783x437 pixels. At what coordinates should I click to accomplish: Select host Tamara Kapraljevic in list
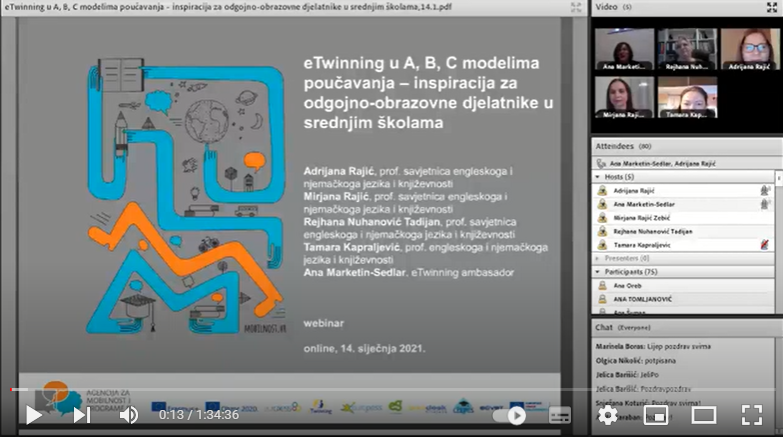(x=683, y=245)
